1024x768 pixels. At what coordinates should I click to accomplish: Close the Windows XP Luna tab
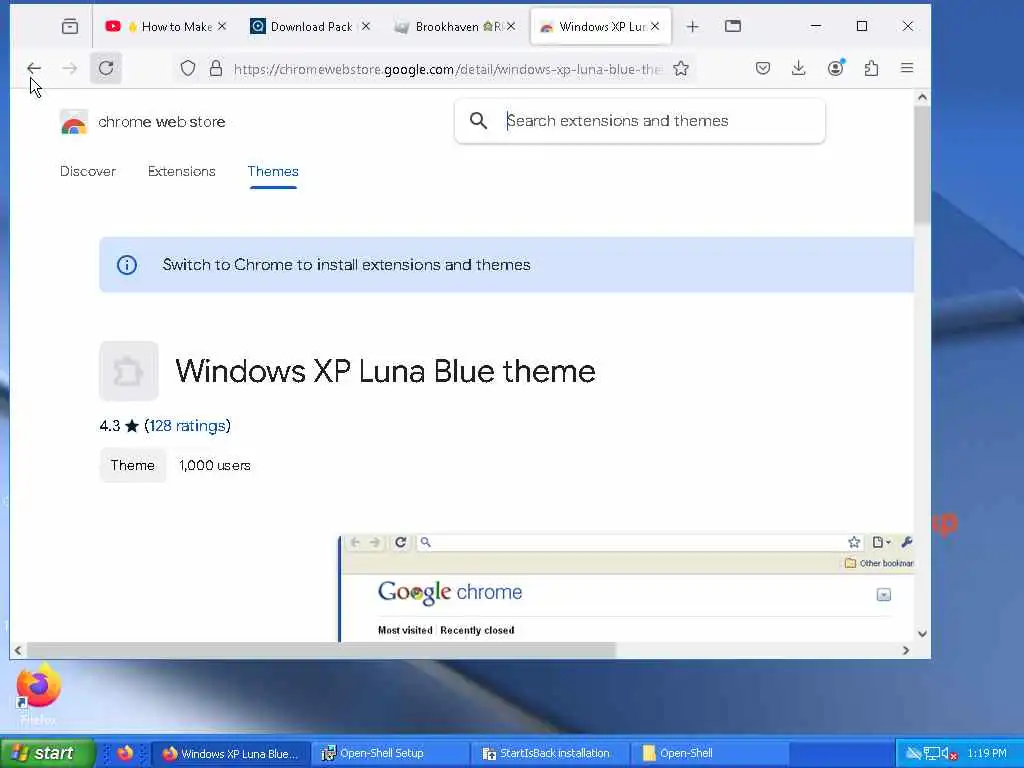[x=655, y=26]
